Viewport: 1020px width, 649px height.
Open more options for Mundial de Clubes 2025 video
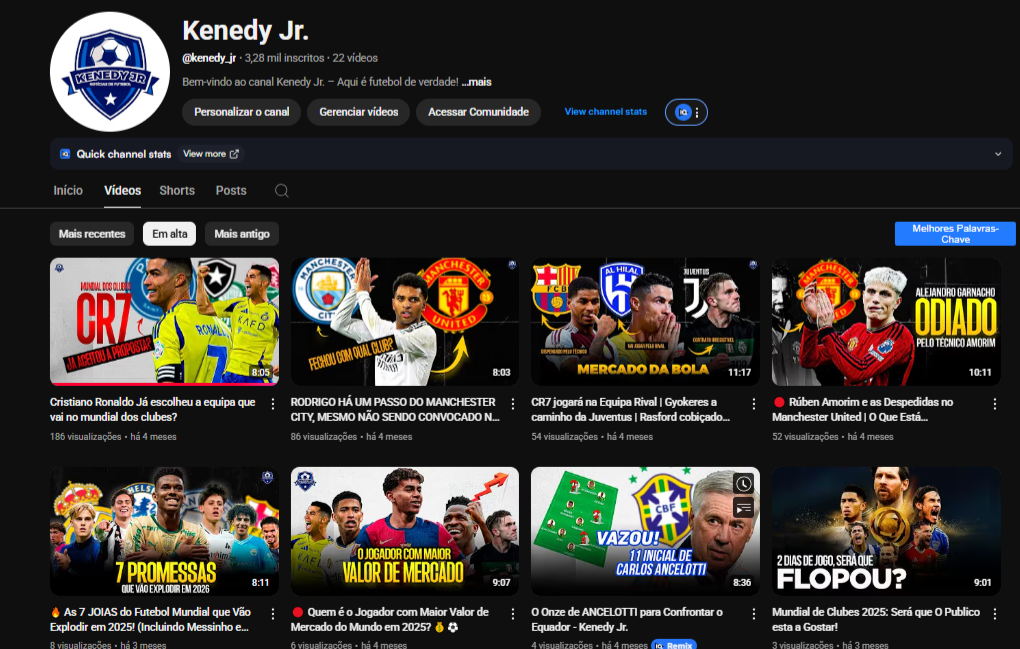[994, 613]
